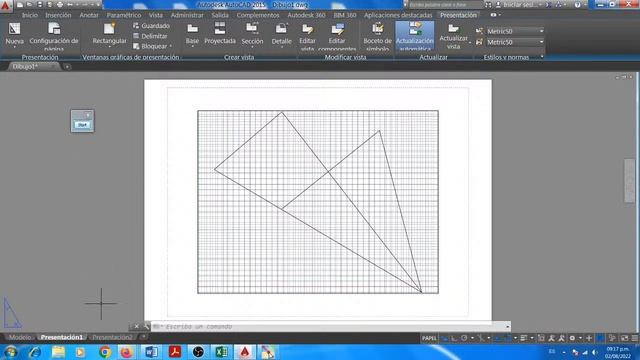The image size is (640, 360).
Task: Click Quick Access print icon
Action: (x=60, y=5)
